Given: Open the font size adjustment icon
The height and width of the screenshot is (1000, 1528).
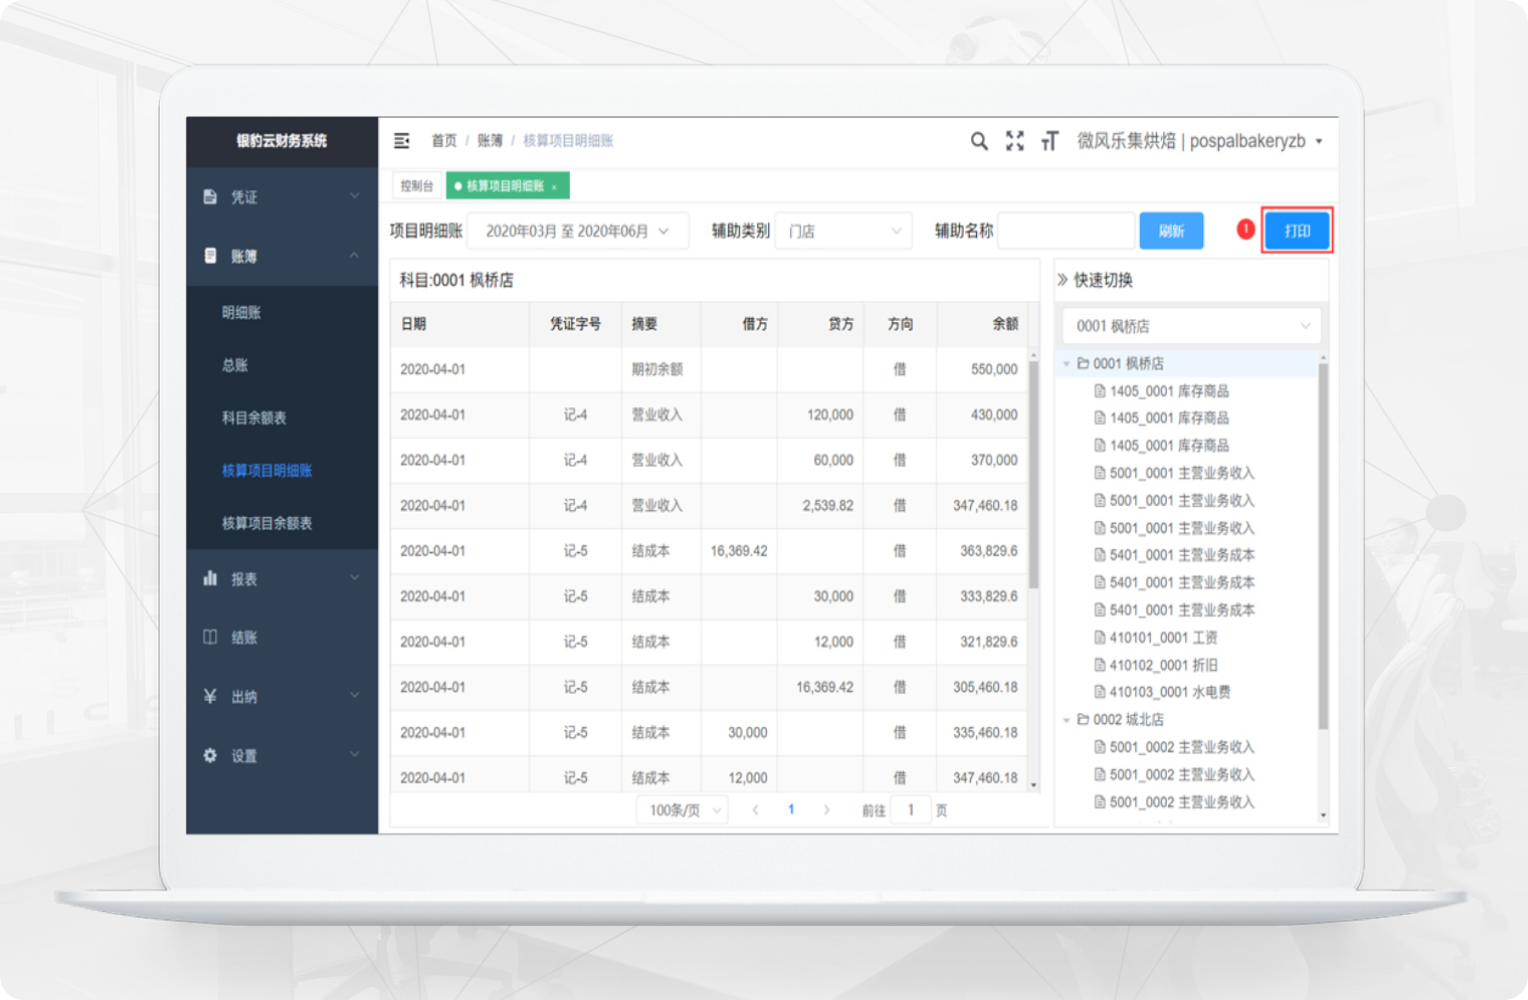Looking at the screenshot, I should click(x=1049, y=141).
